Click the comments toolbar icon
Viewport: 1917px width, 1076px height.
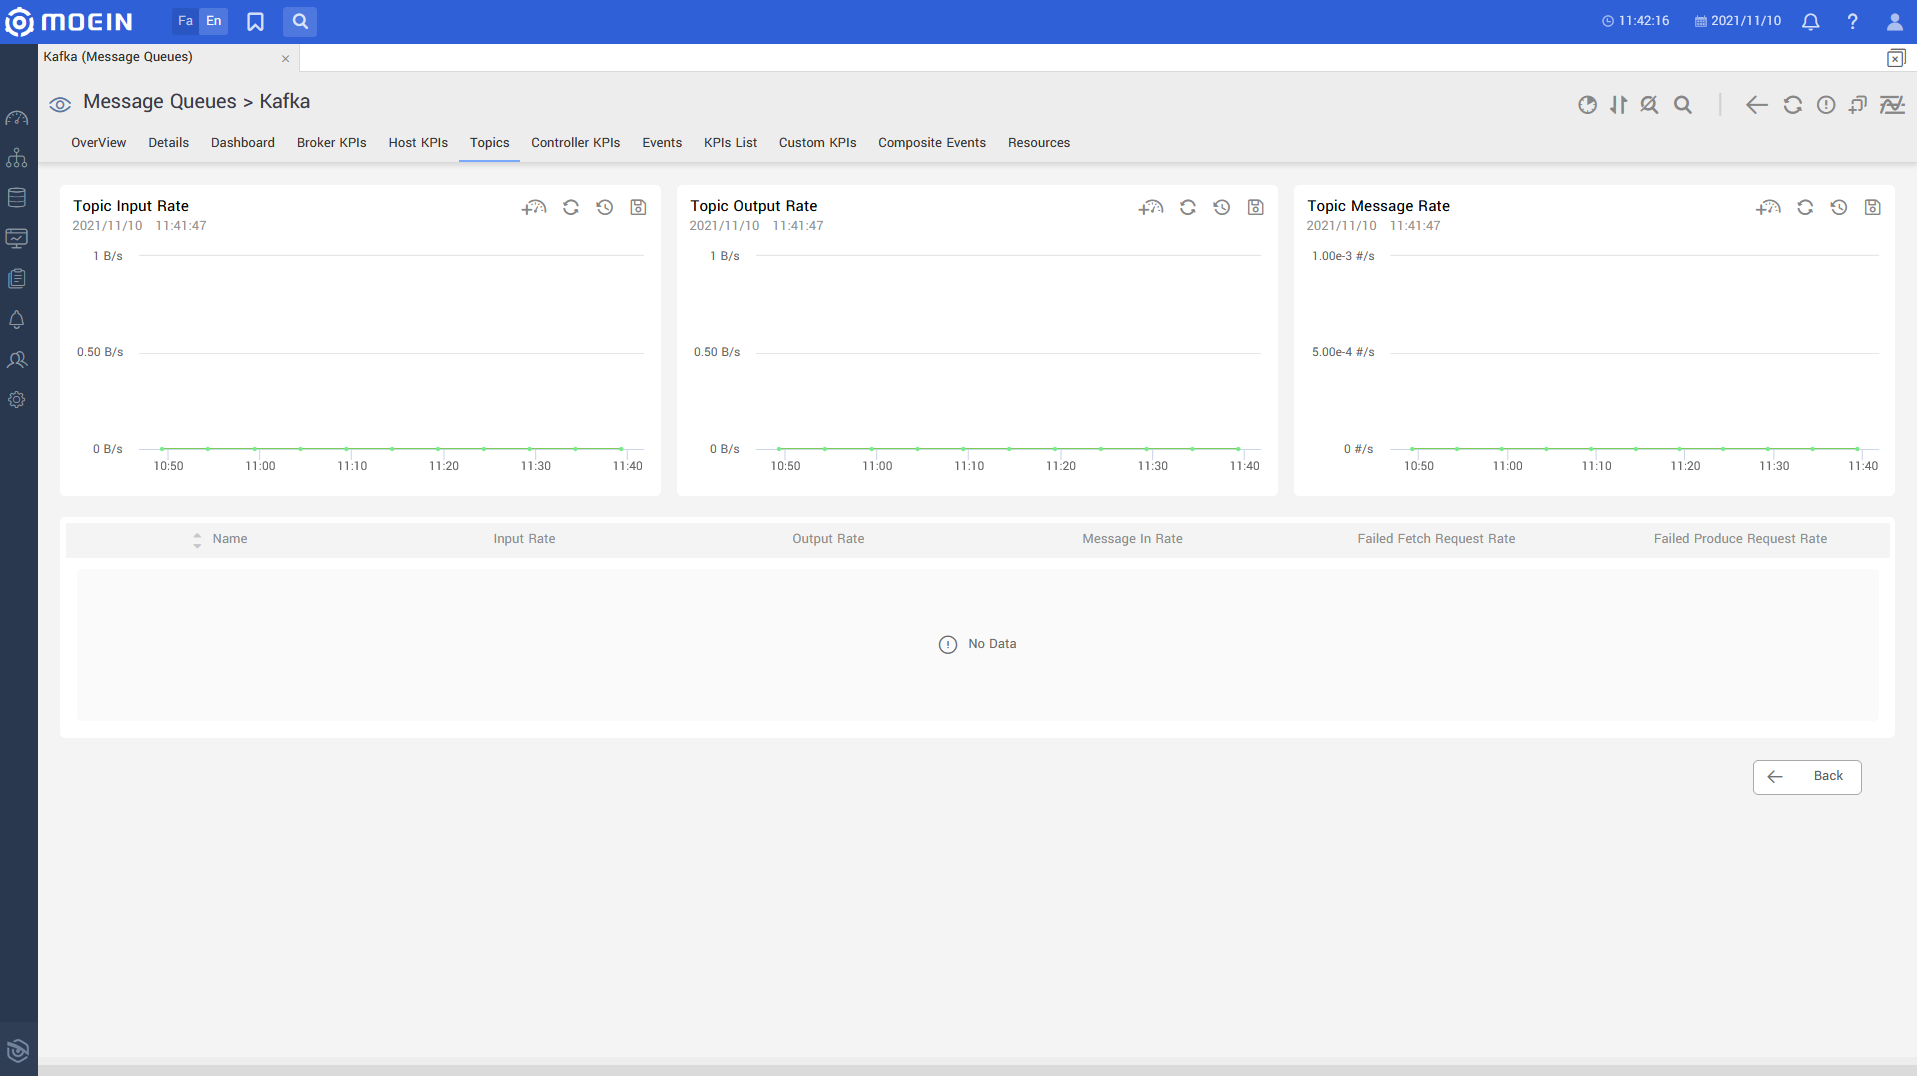click(x=1858, y=104)
